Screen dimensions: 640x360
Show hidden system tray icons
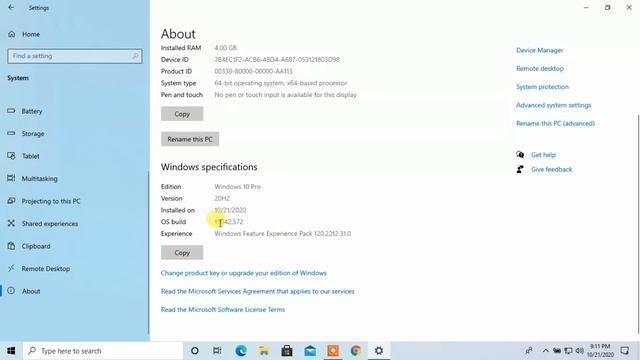pyautogui.click(x=545, y=351)
